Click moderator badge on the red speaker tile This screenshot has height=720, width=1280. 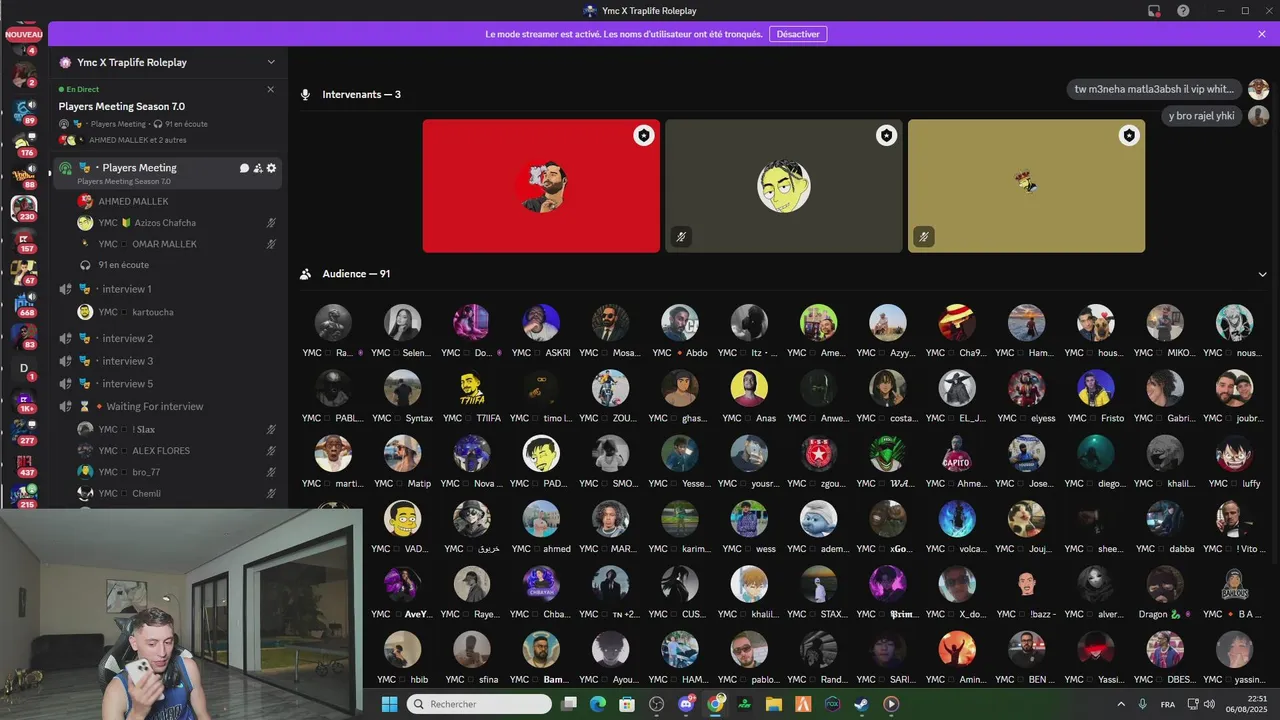coord(644,135)
